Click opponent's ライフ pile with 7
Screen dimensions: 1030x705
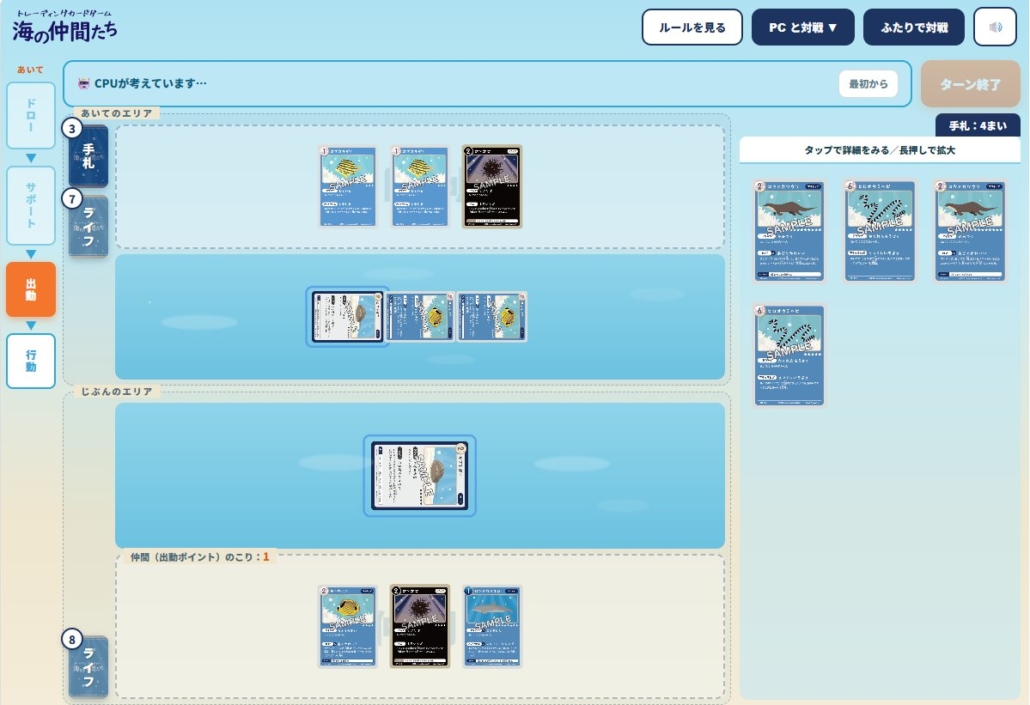(88, 226)
